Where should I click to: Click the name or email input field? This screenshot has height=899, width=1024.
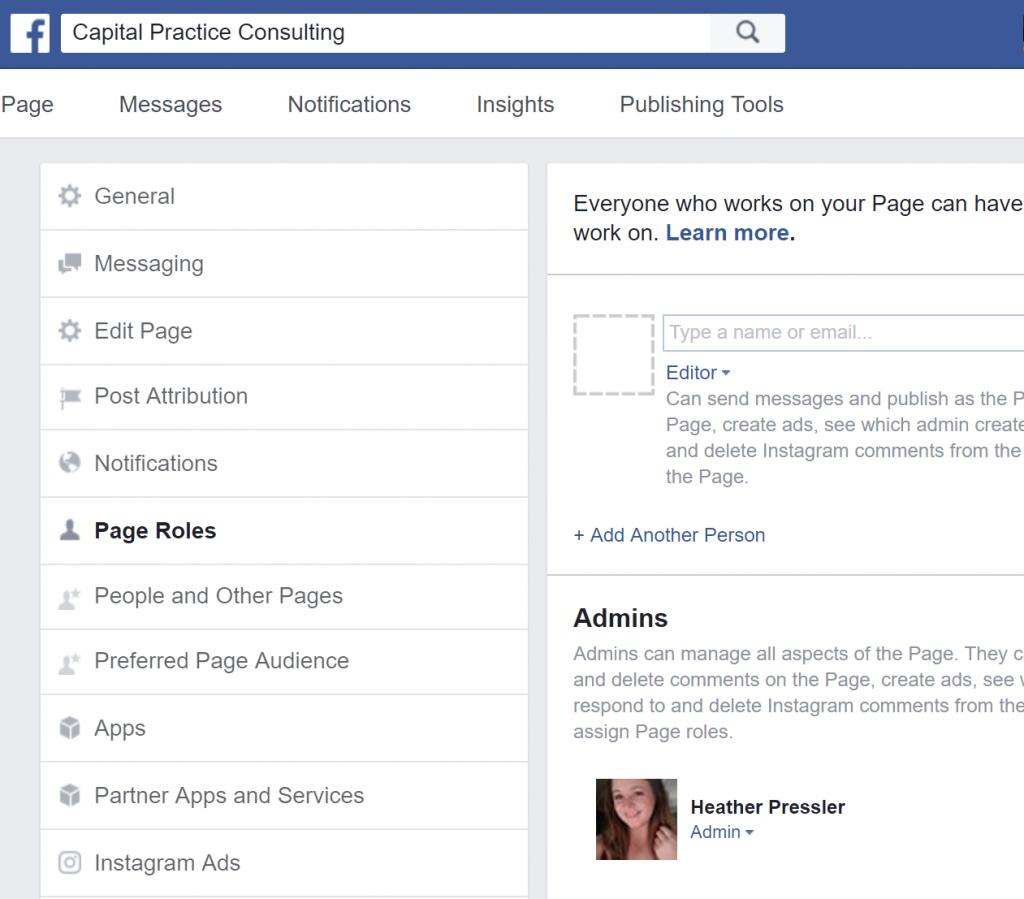(844, 332)
